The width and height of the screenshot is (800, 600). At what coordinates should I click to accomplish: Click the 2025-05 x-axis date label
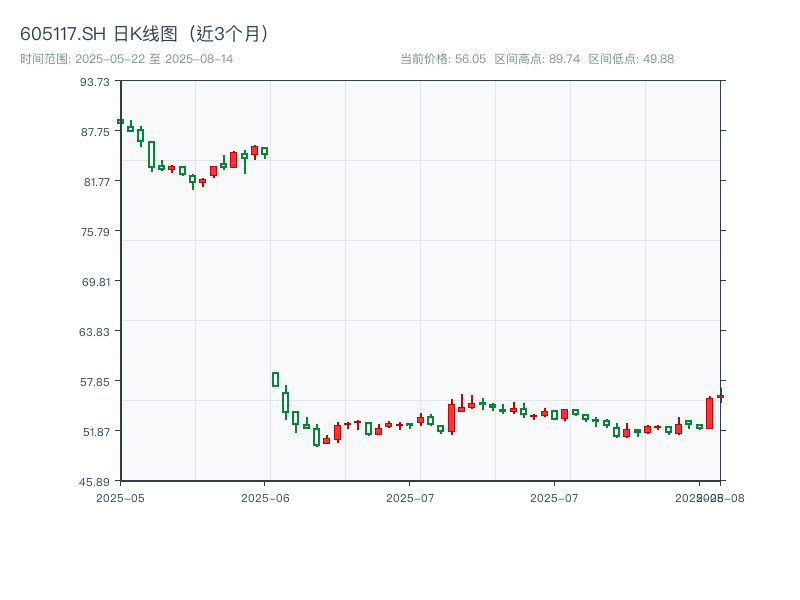pos(120,497)
